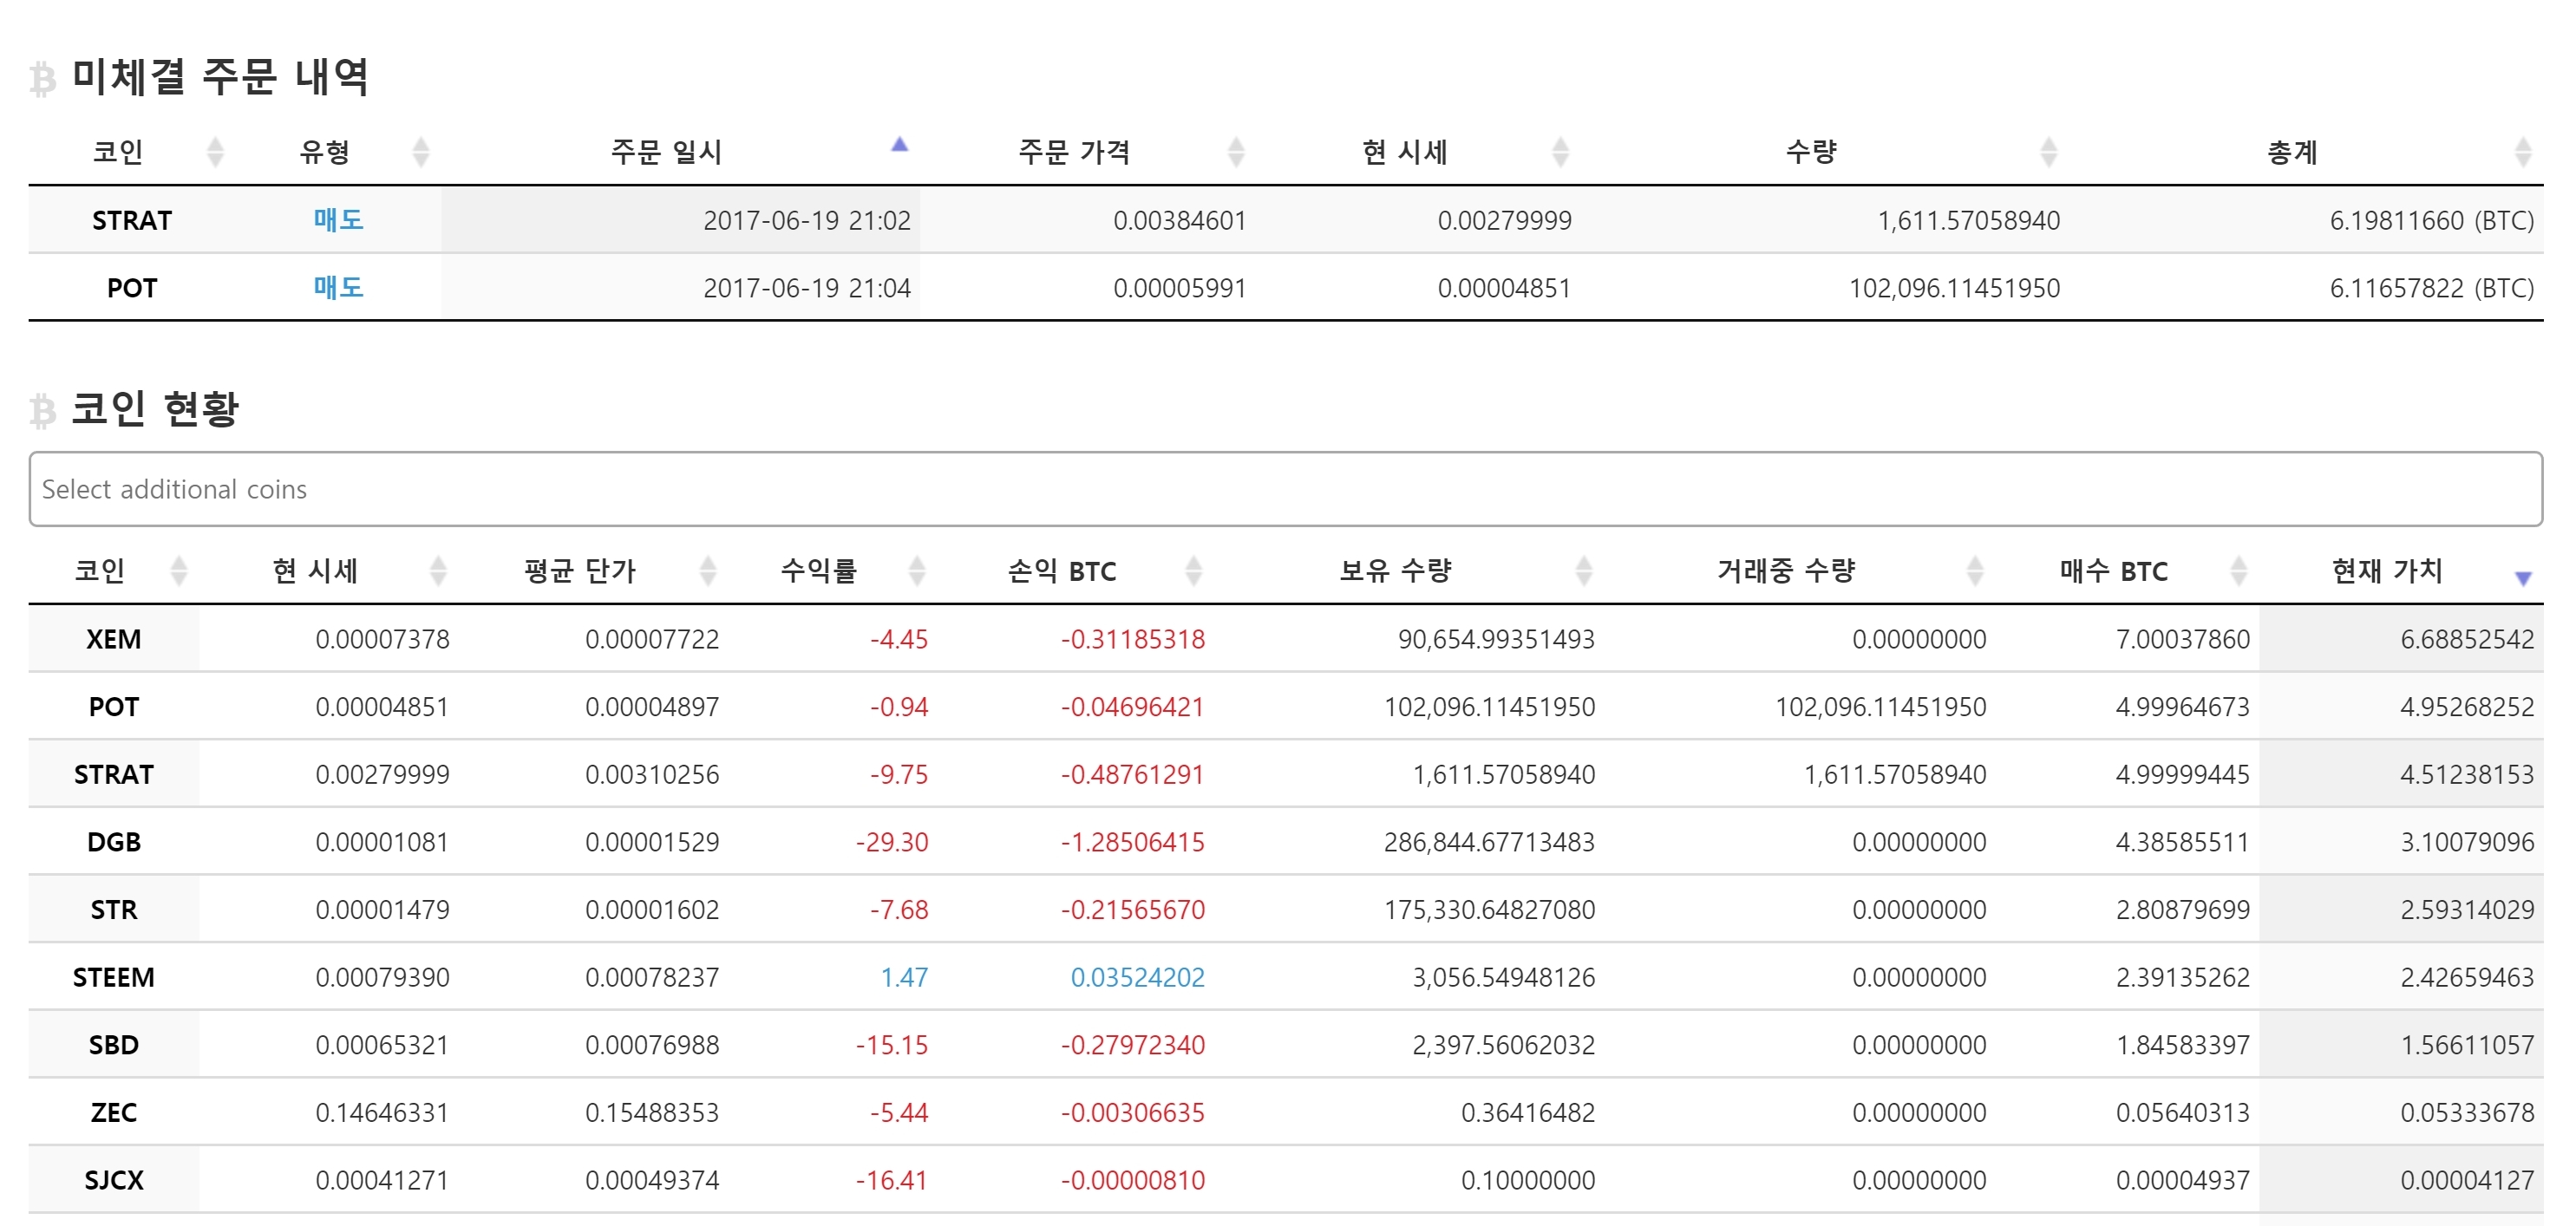Select the STEEM row in coin status
Viewport: 2576px width, 1226px height.
coord(113,977)
